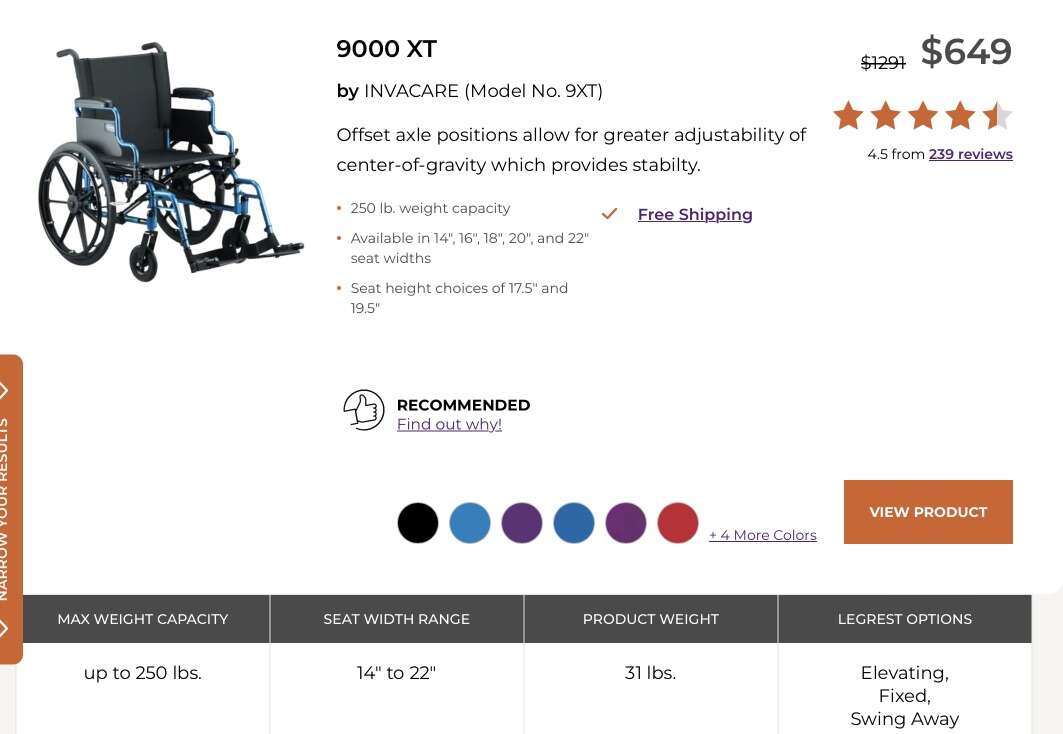Viewport: 1063px width, 734px height.
Task: Click the Free Shipping checkmark icon
Action: (608, 213)
